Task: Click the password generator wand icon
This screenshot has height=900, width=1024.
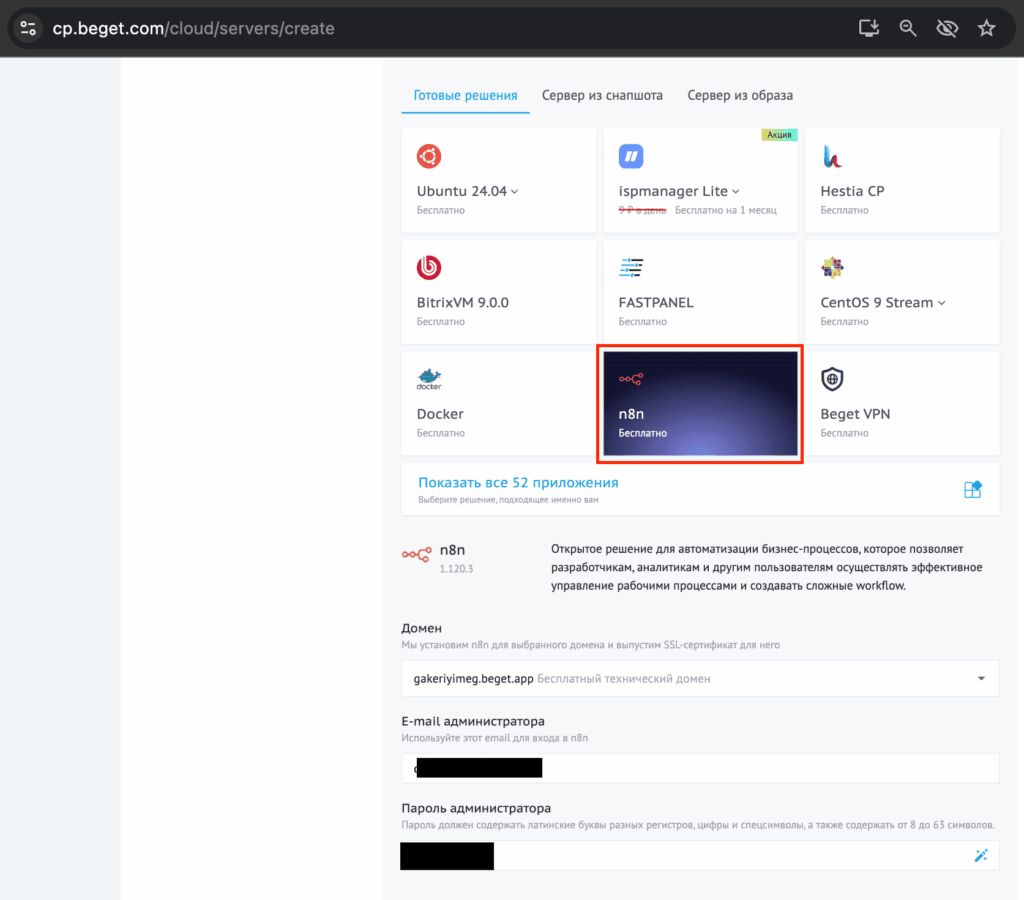Action: pyautogui.click(x=980, y=855)
